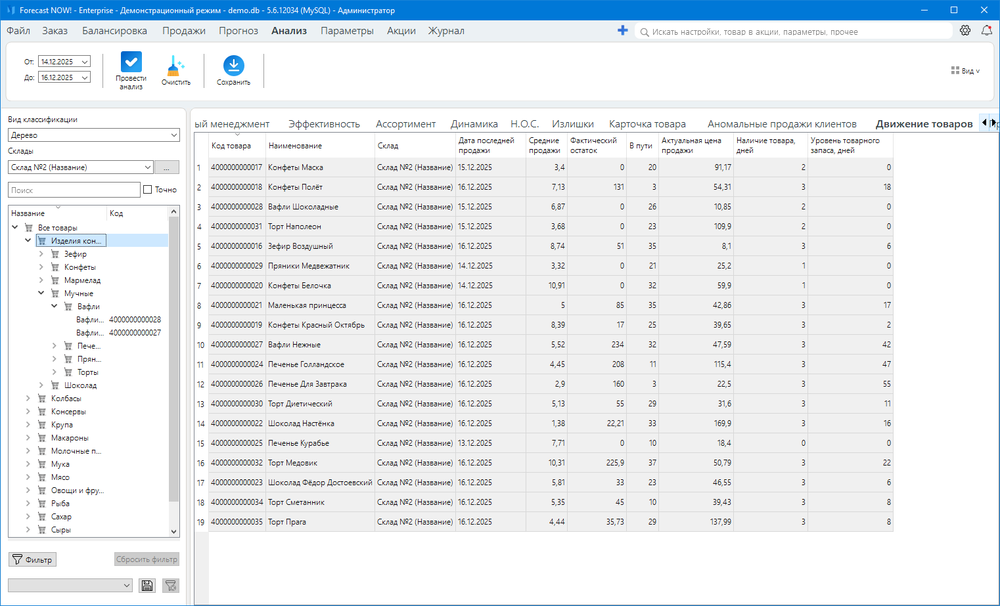The height and width of the screenshot is (606, 1000).
Task: Expand the Колбасы tree node
Action: (28, 398)
